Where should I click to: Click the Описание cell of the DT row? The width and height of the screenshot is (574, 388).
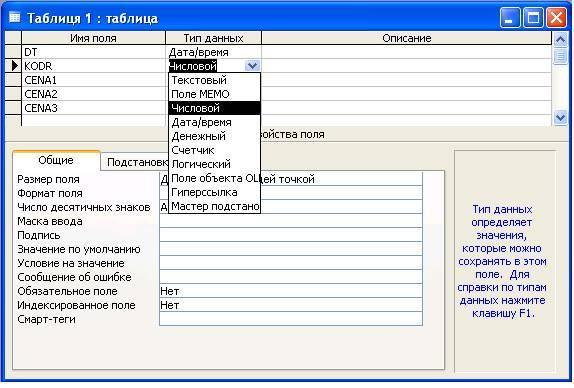point(407,52)
